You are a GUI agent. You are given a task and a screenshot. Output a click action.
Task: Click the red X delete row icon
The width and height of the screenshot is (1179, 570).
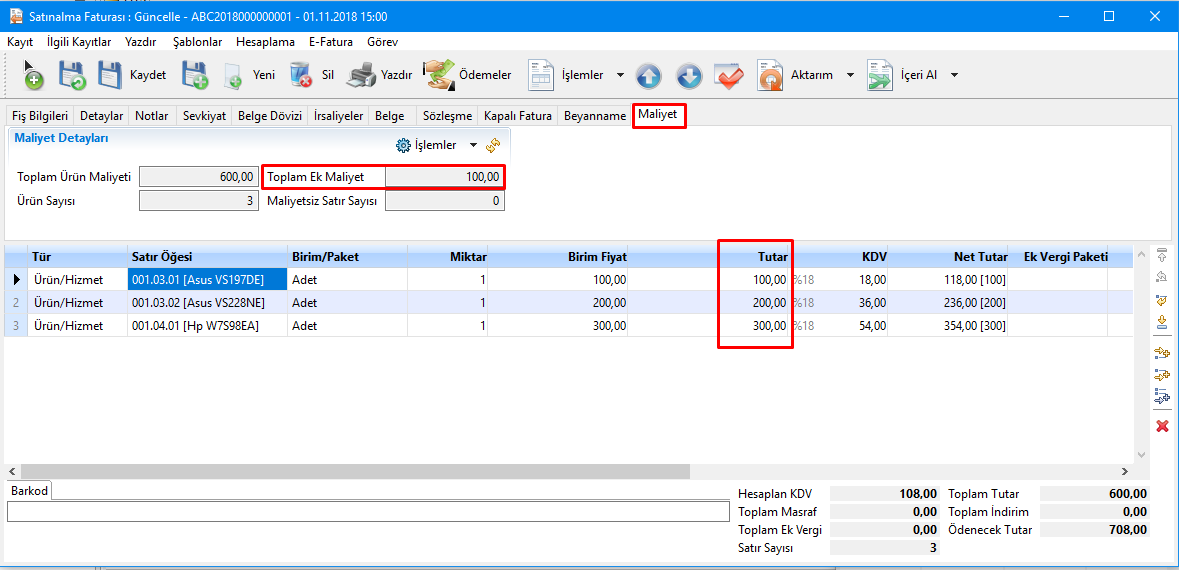(x=1162, y=426)
